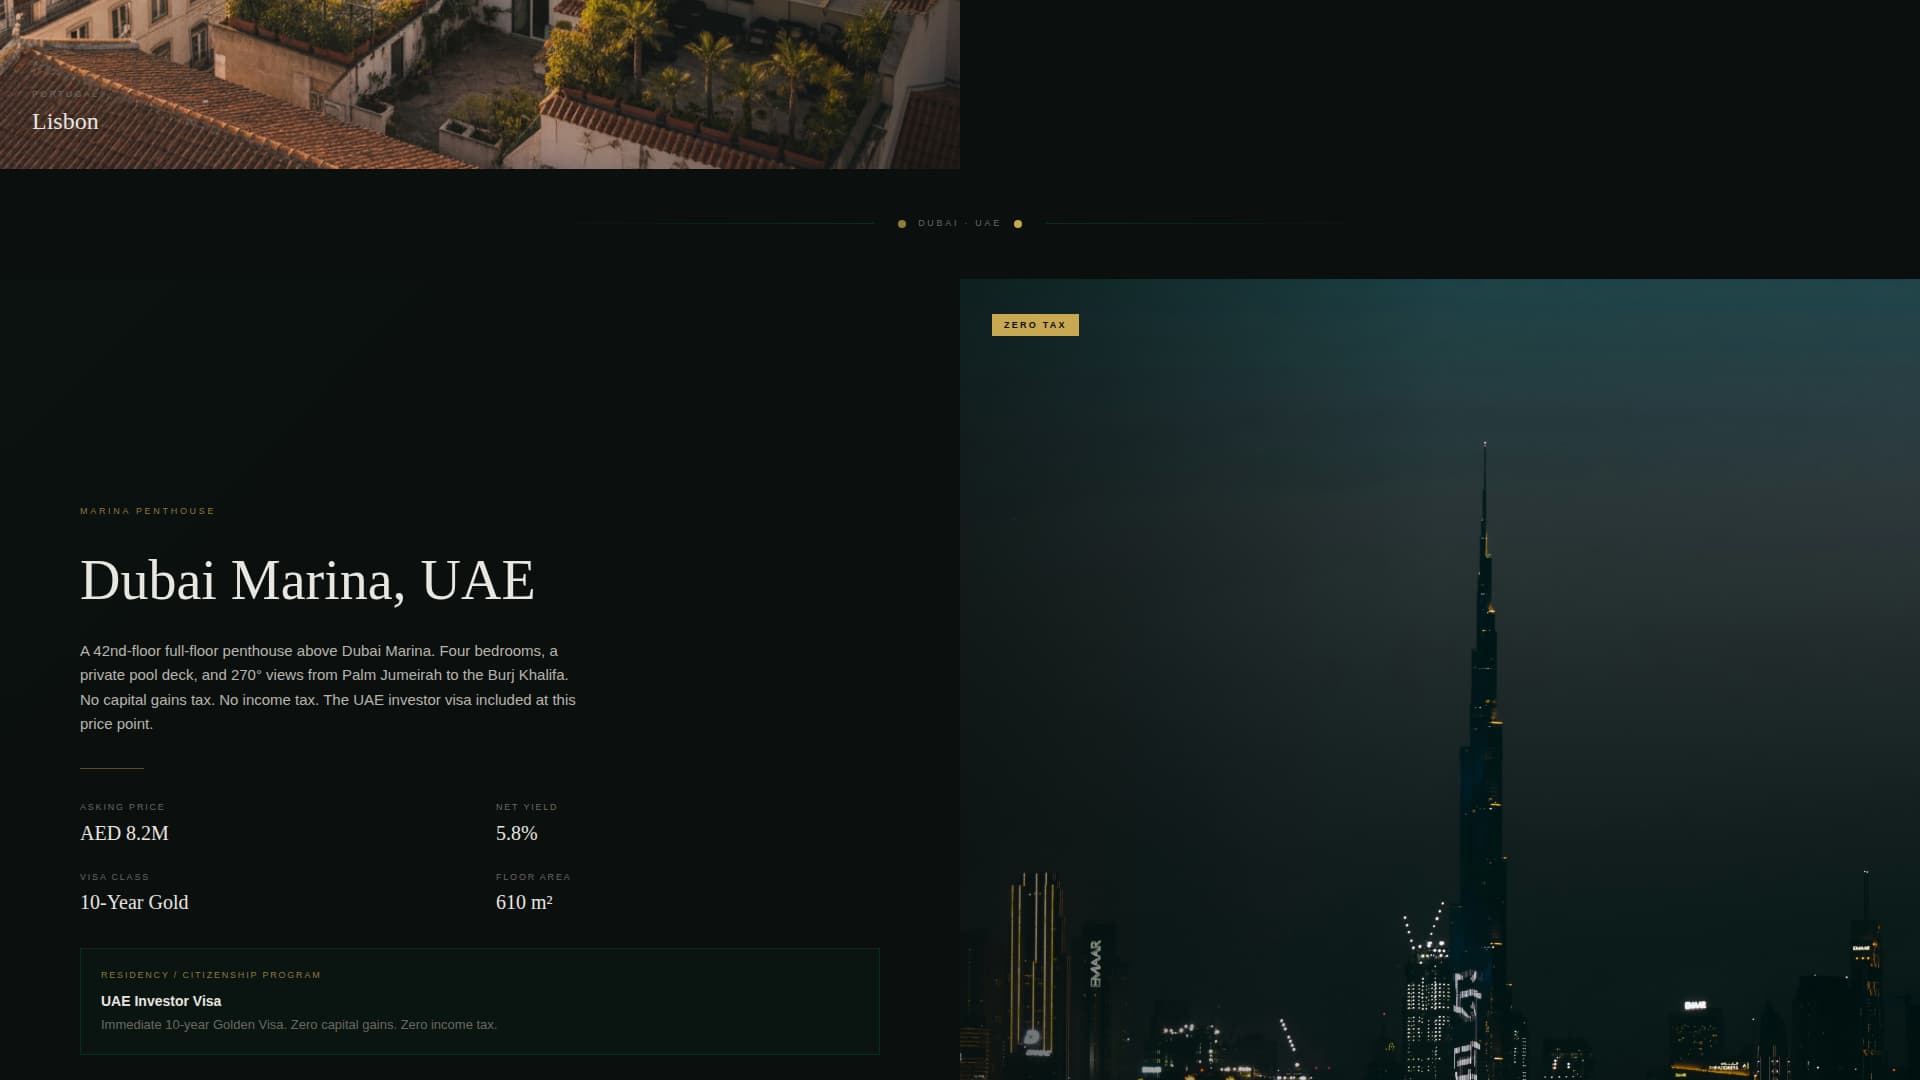Click the gold divider line under the description
The height and width of the screenshot is (1080, 1920).
point(112,770)
